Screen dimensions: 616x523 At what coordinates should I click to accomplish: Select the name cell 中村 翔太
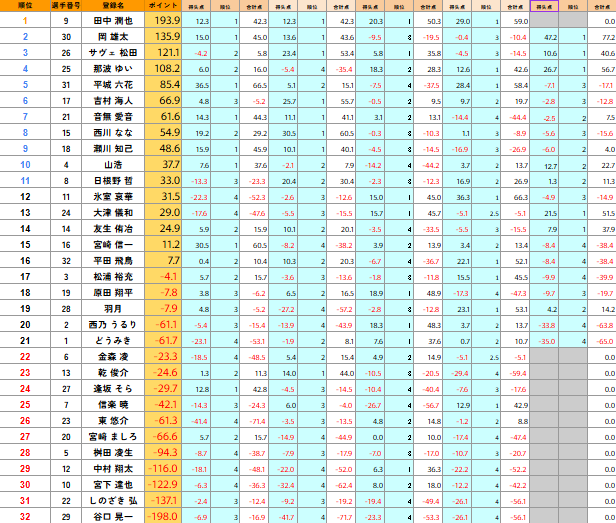tap(113, 469)
